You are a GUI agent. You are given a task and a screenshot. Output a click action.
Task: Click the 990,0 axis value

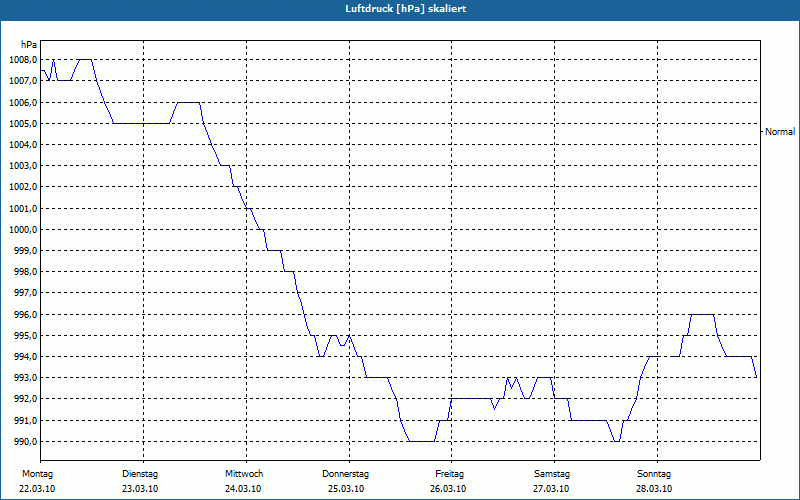pos(26,441)
